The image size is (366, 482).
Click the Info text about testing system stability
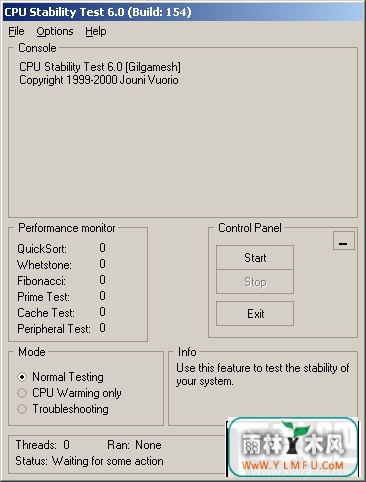pyautogui.click(x=263, y=375)
